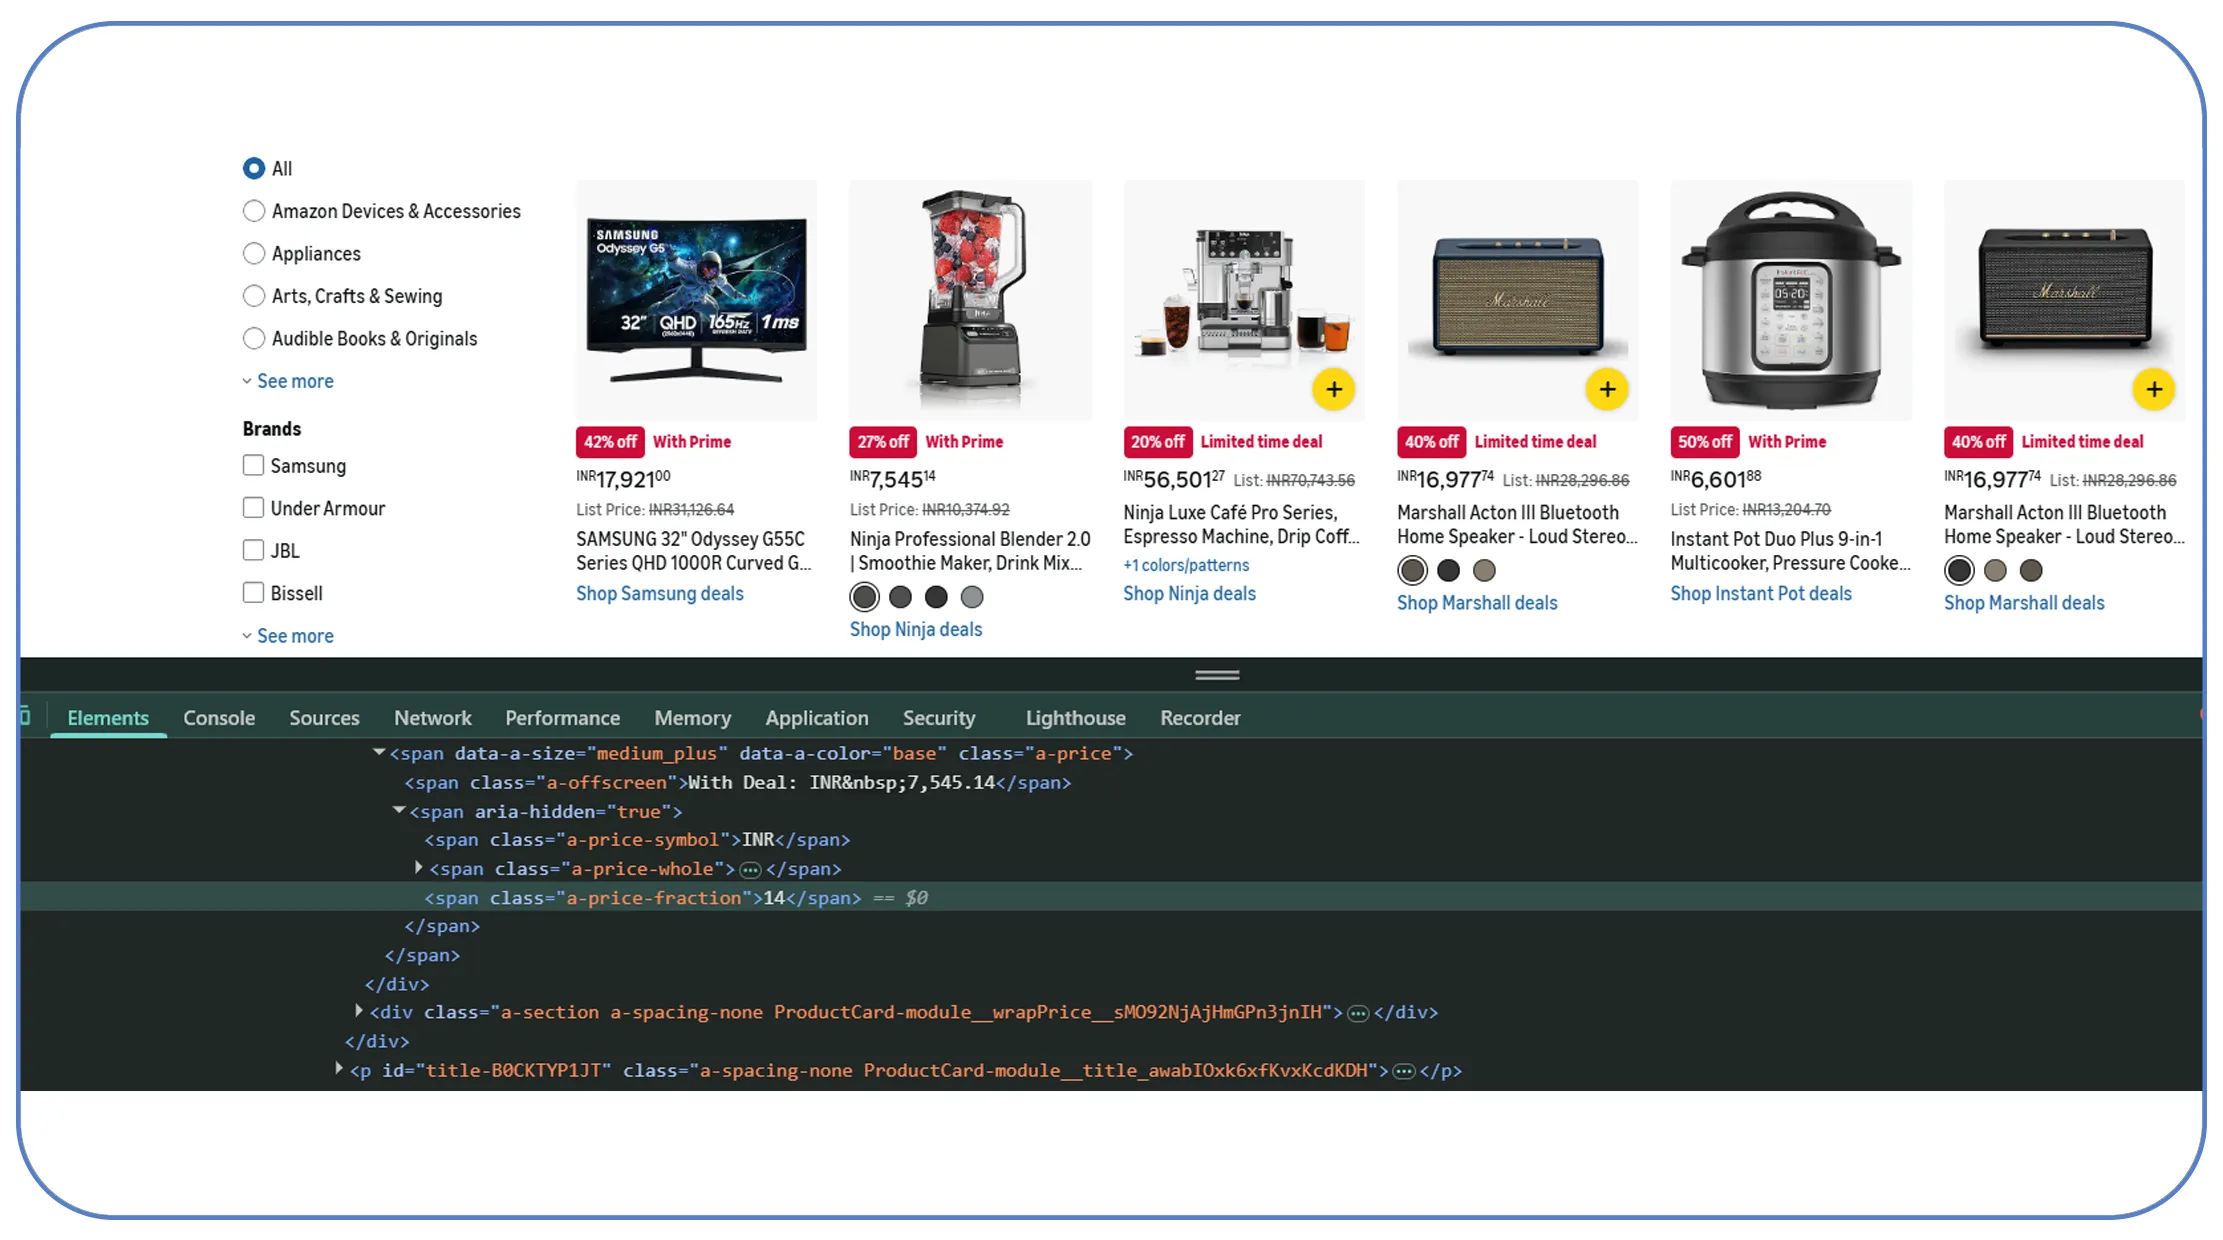Select first color swatch of Ninja blender

(x=865, y=597)
